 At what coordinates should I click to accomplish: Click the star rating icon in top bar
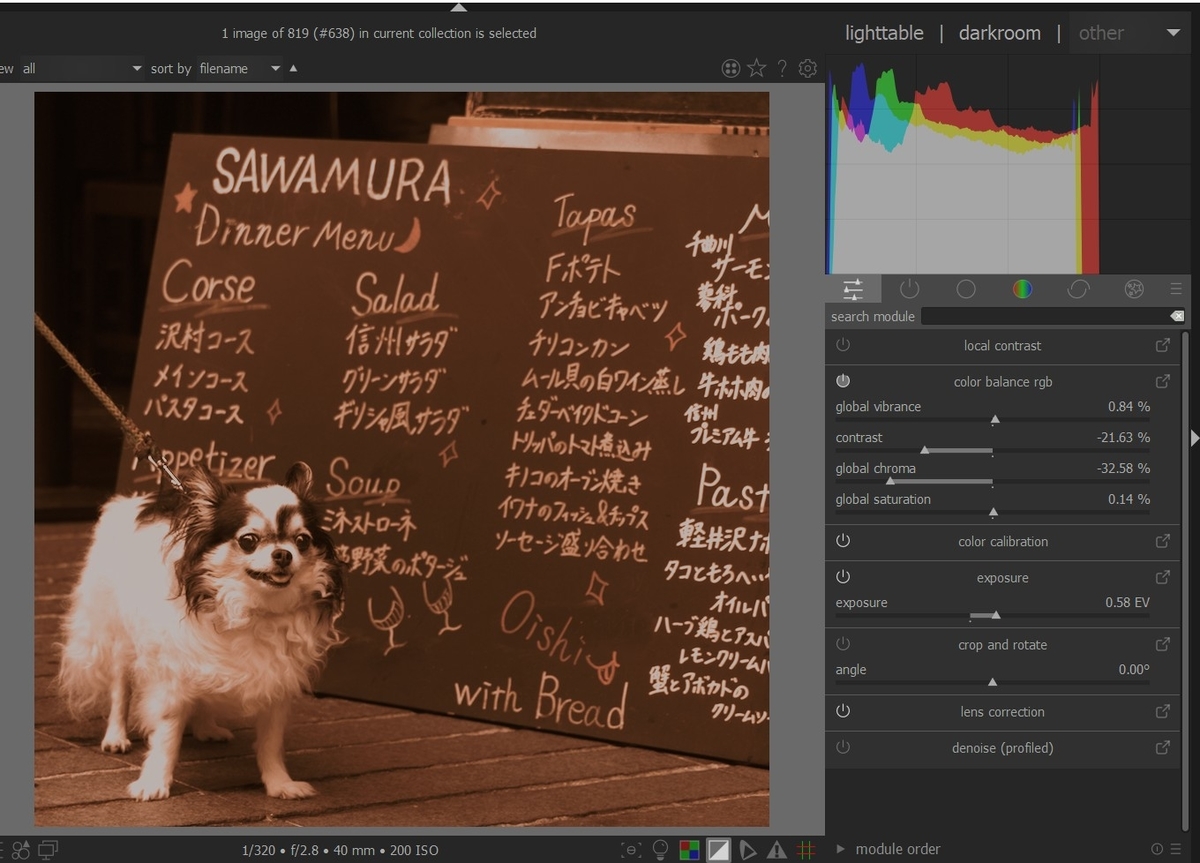[x=757, y=68]
